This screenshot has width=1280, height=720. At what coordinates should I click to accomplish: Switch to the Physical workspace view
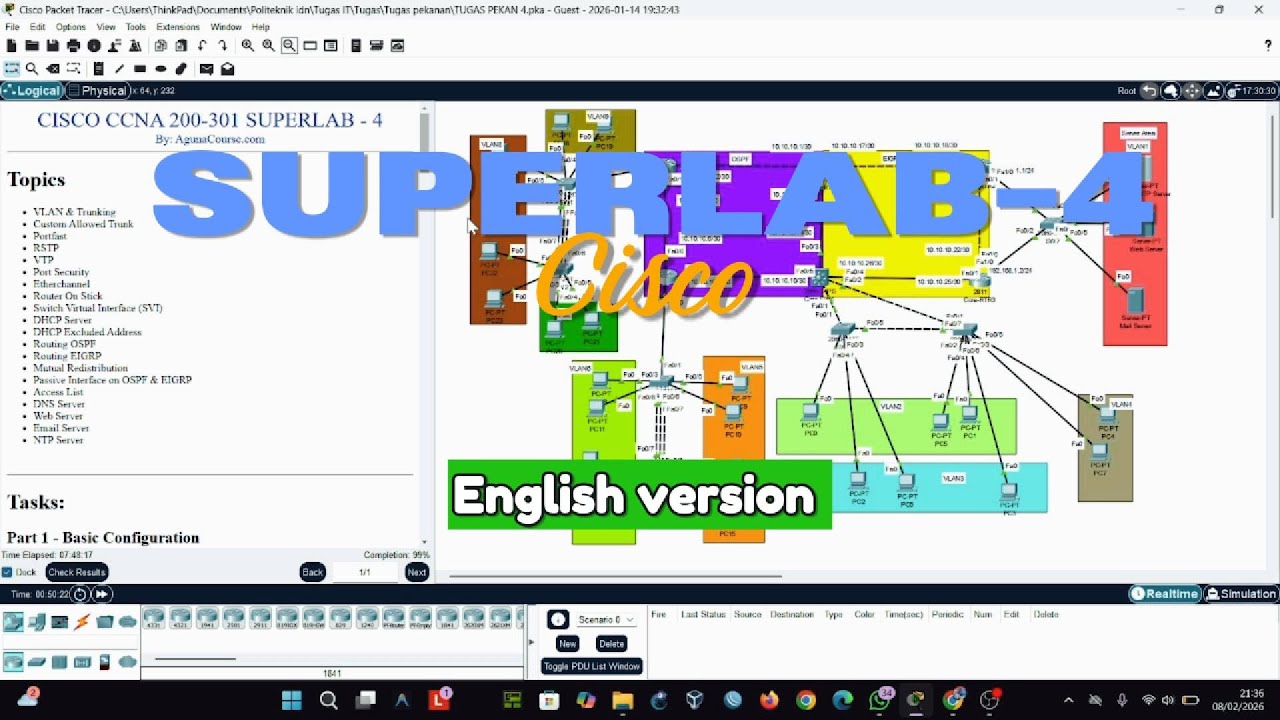(97, 91)
